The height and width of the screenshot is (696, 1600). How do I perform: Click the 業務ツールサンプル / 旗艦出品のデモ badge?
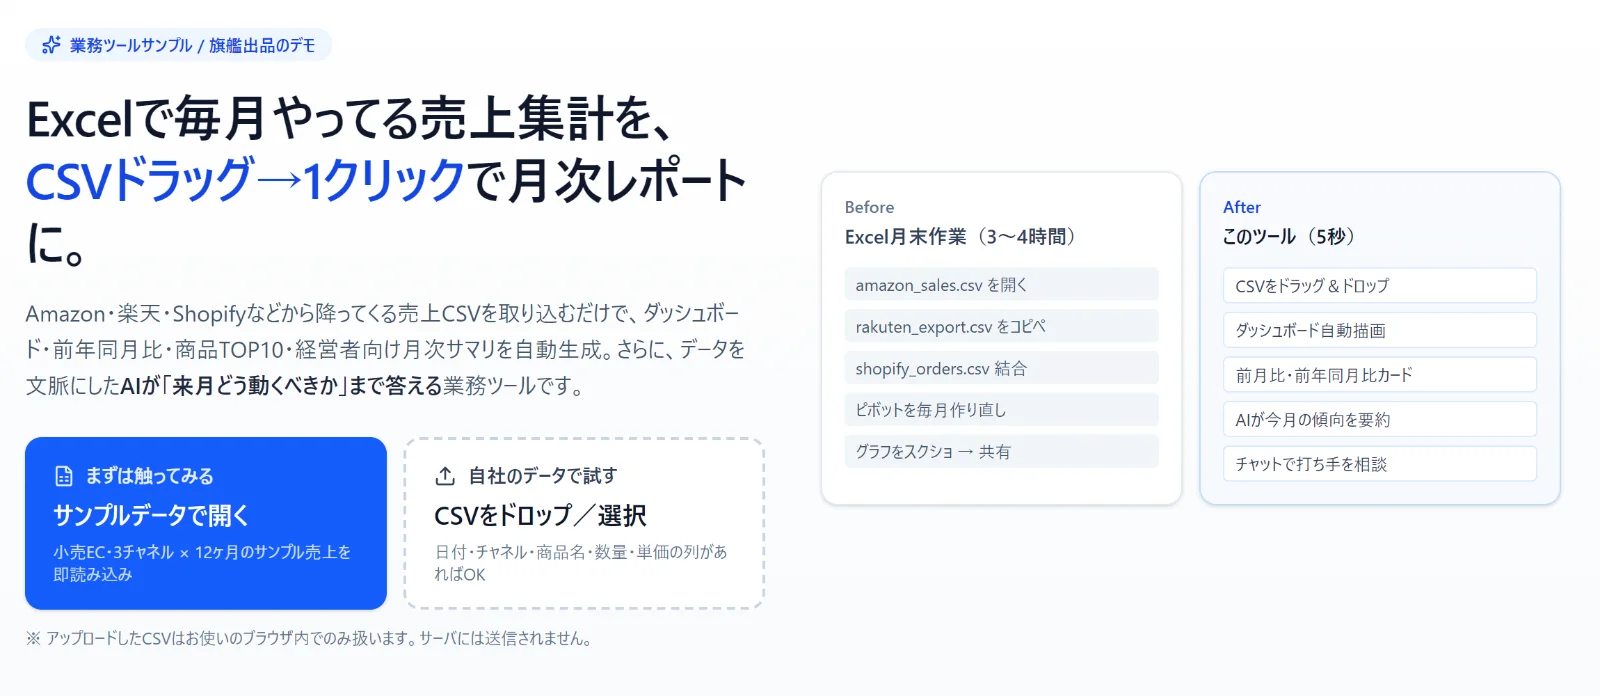pos(178,45)
